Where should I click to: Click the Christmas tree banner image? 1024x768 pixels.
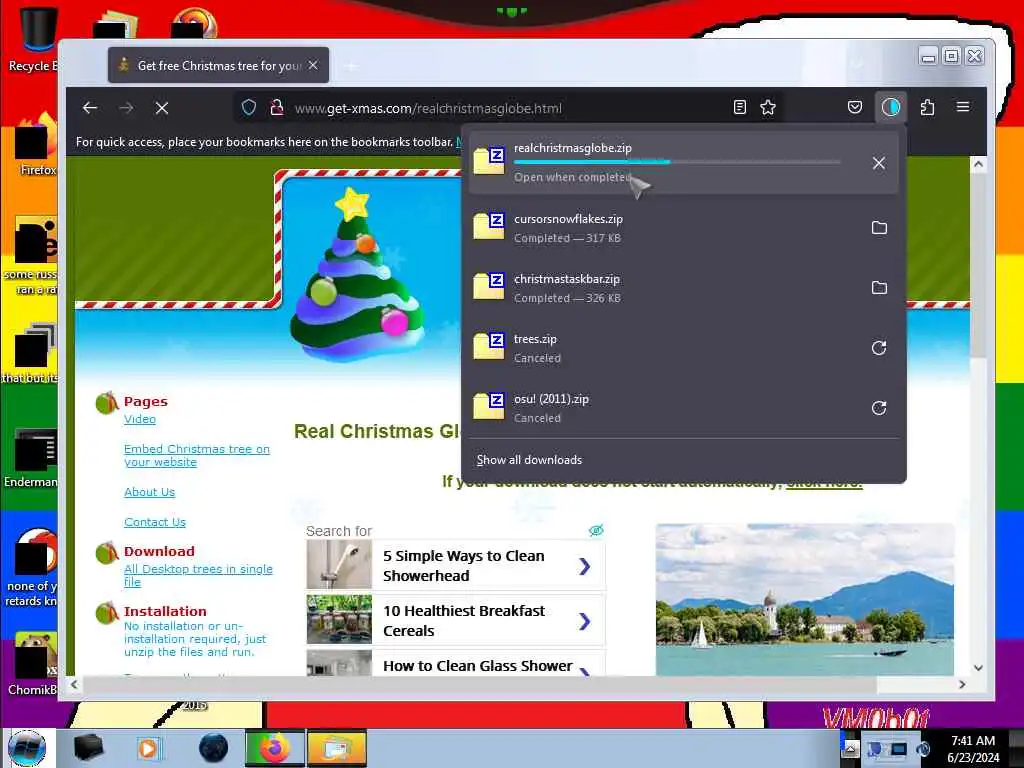click(x=356, y=274)
